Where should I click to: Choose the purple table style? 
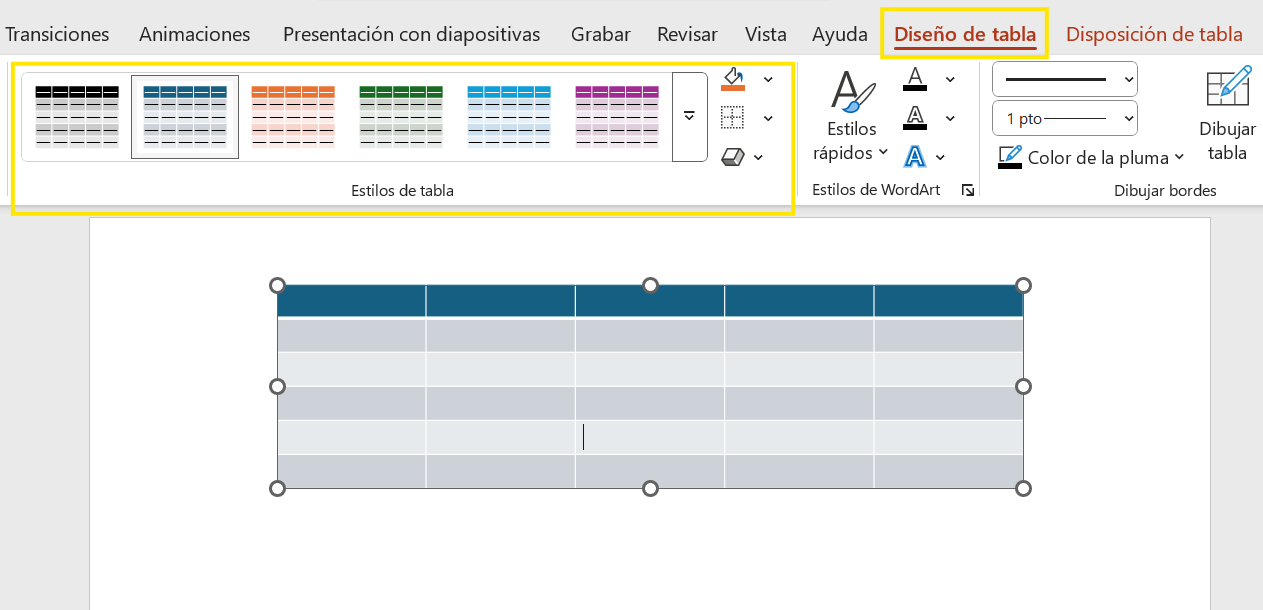617,116
